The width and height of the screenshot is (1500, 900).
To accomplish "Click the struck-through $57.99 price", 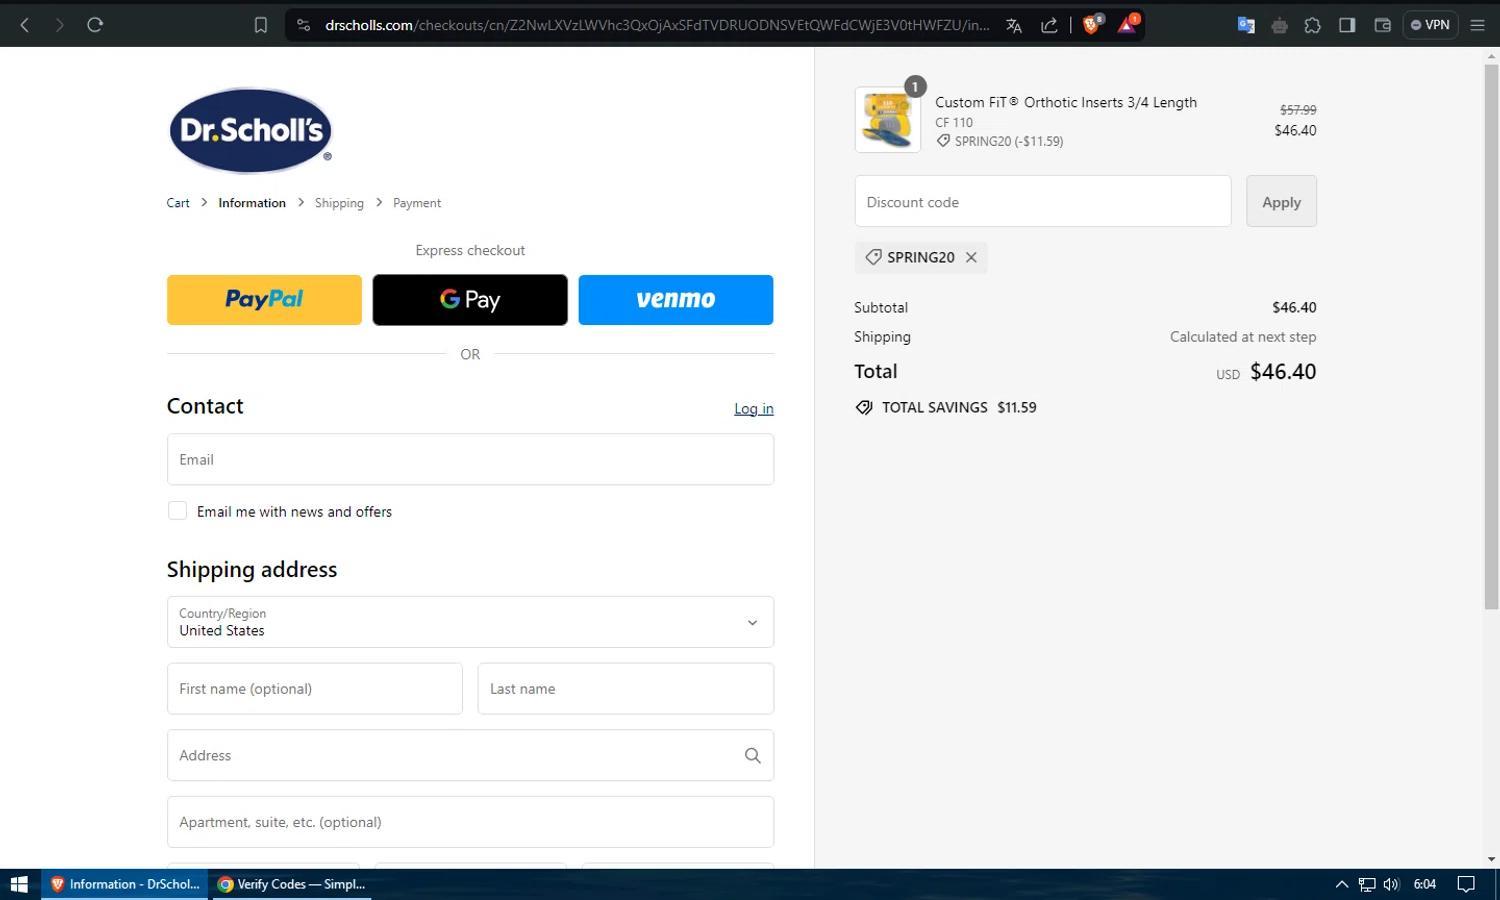I will click(1298, 110).
